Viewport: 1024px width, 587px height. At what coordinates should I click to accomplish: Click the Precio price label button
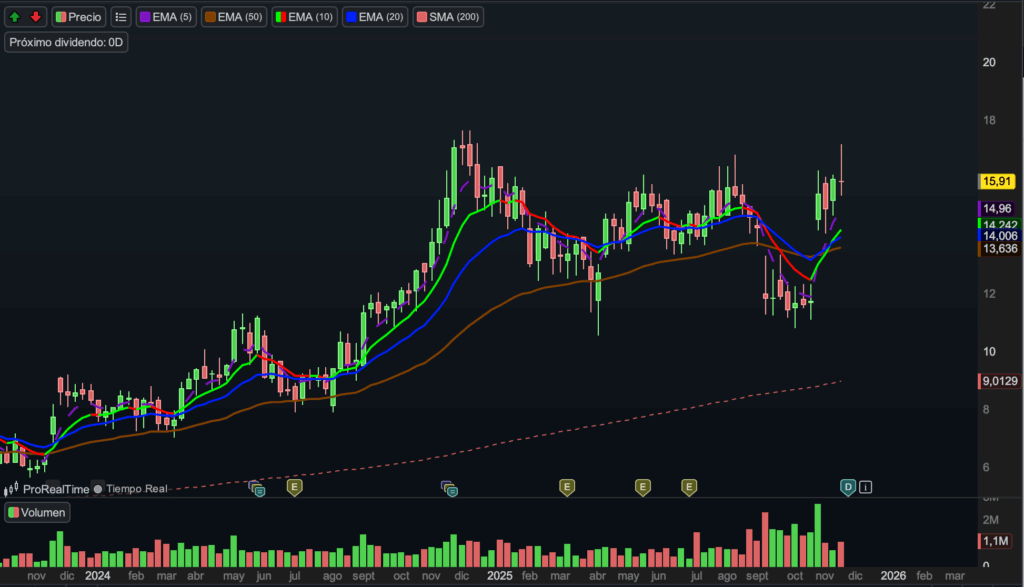coord(79,17)
